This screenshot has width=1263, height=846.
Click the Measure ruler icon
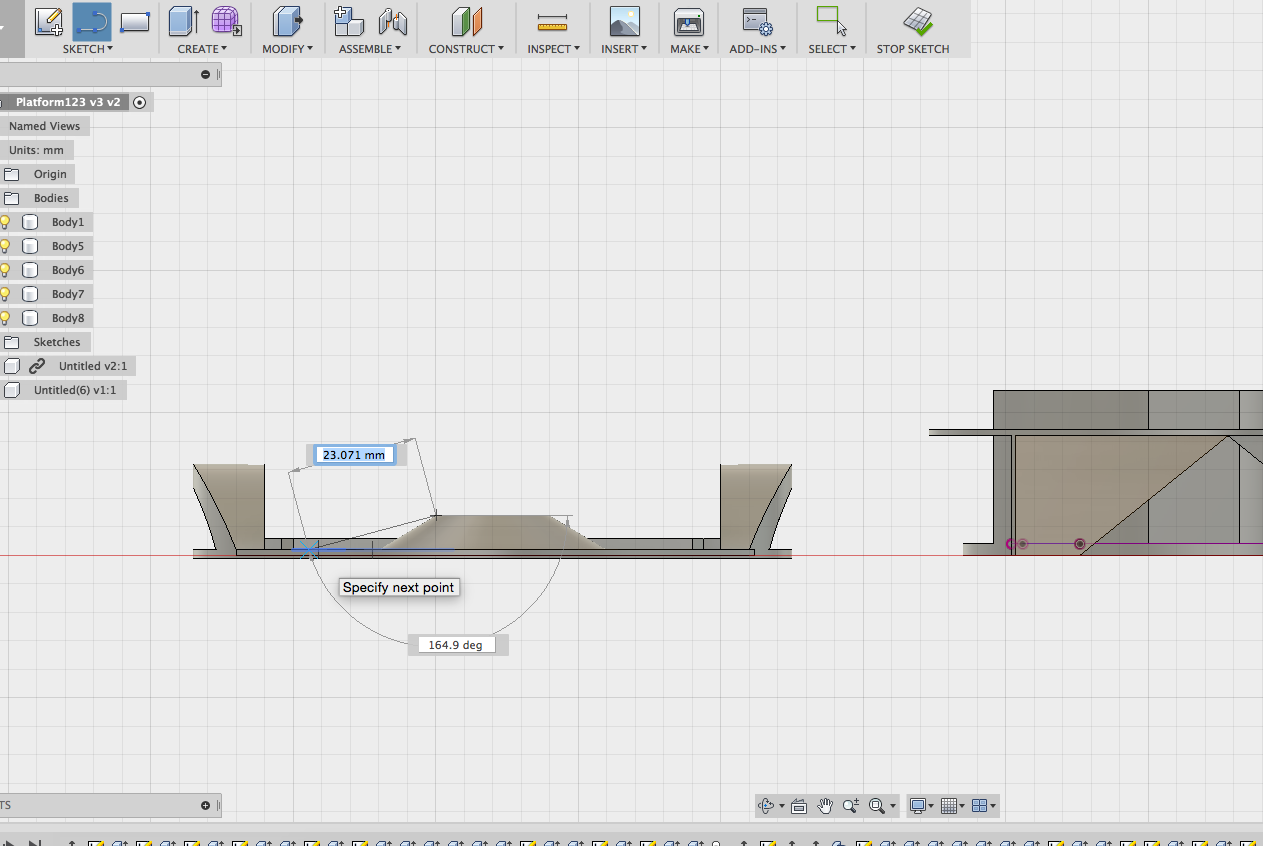click(551, 21)
